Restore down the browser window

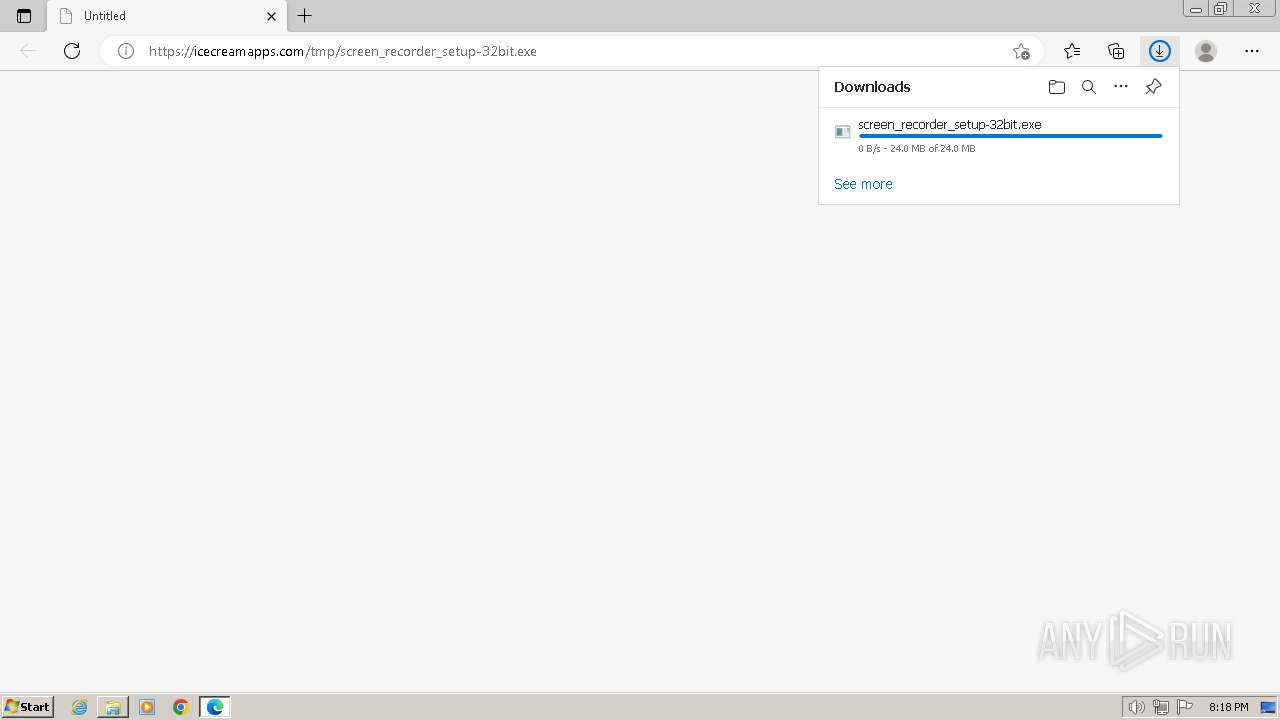click(1221, 9)
